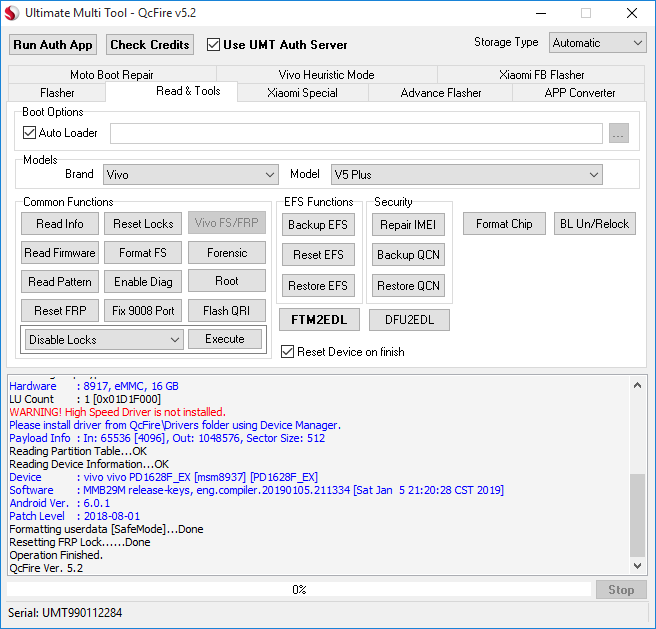
Task: Click the loader browse ellipsis button
Action: [x=619, y=133]
